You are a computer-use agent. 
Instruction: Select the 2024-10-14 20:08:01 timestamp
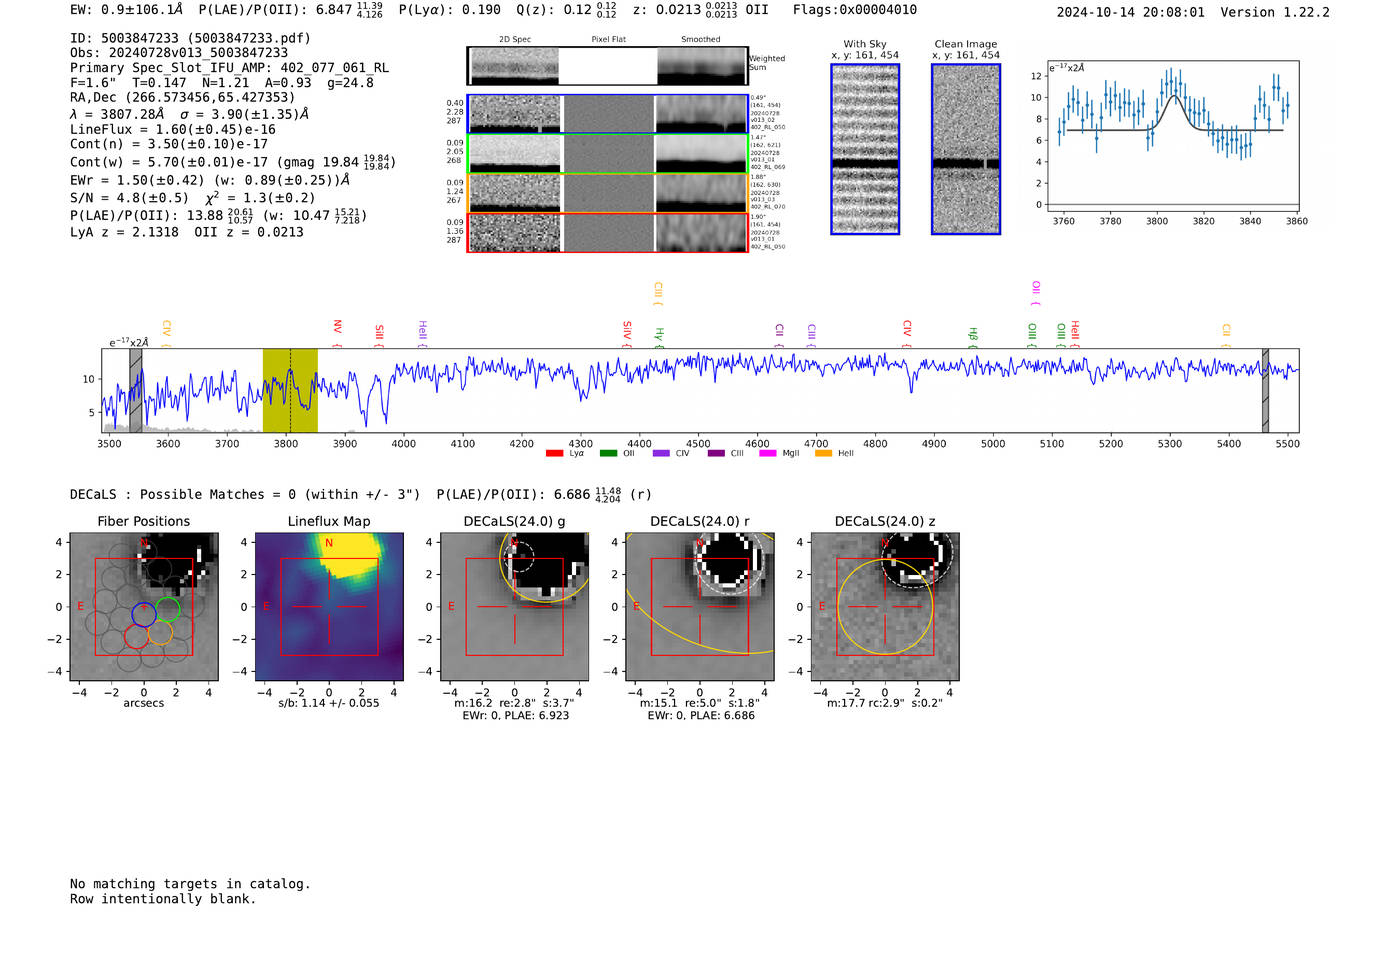(x=1131, y=12)
